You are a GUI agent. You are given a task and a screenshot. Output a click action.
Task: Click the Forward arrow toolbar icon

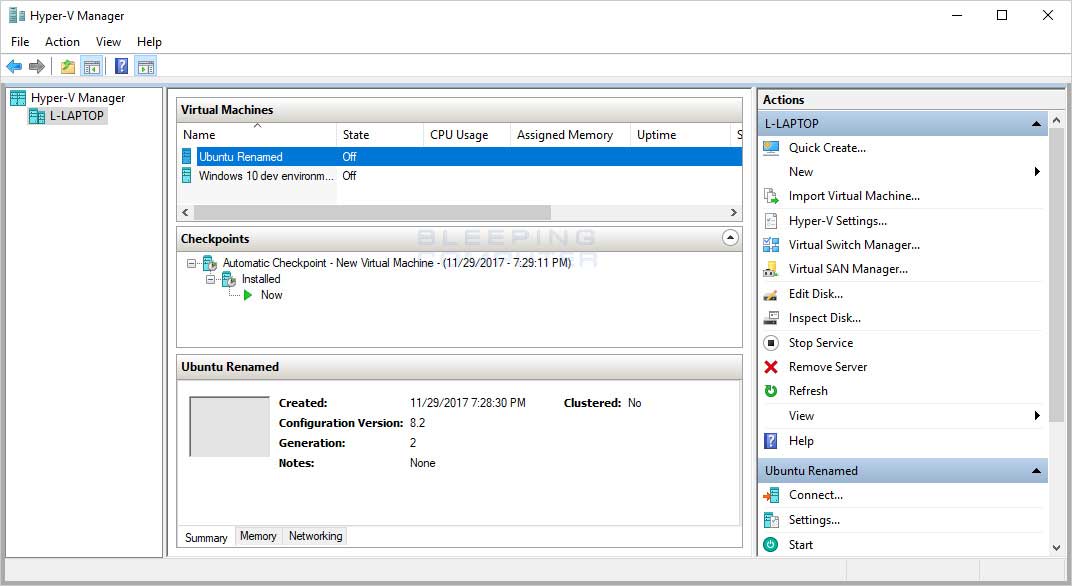37,66
